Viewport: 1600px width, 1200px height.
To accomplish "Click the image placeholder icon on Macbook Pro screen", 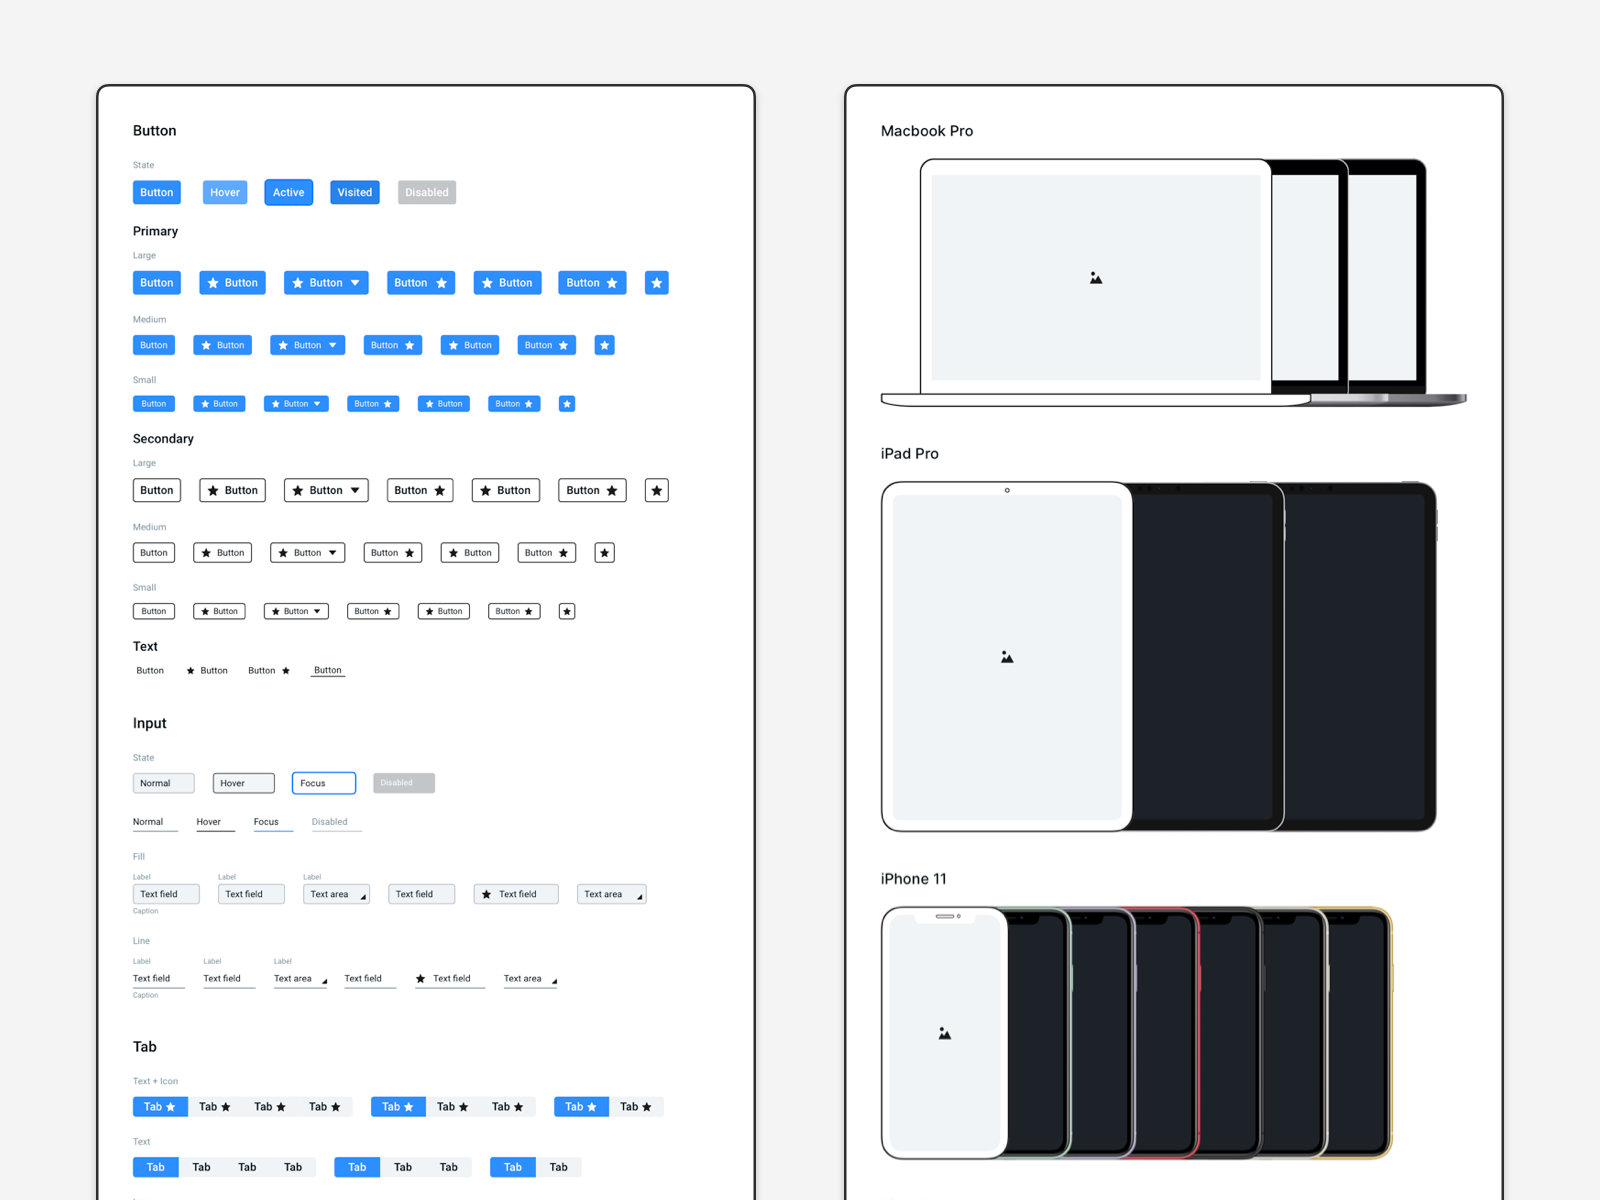I will point(1095,278).
